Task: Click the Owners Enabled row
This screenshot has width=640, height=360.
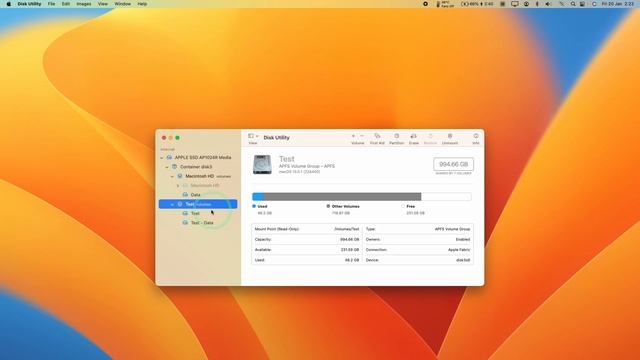Action: coord(418,239)
